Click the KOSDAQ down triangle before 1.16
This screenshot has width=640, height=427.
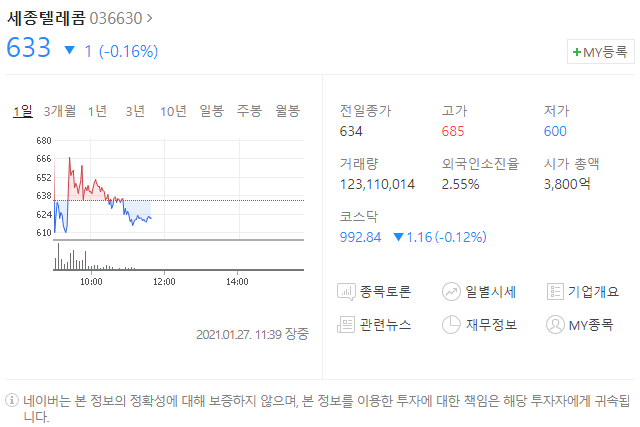pyautogui.click(x=398, y=237)
